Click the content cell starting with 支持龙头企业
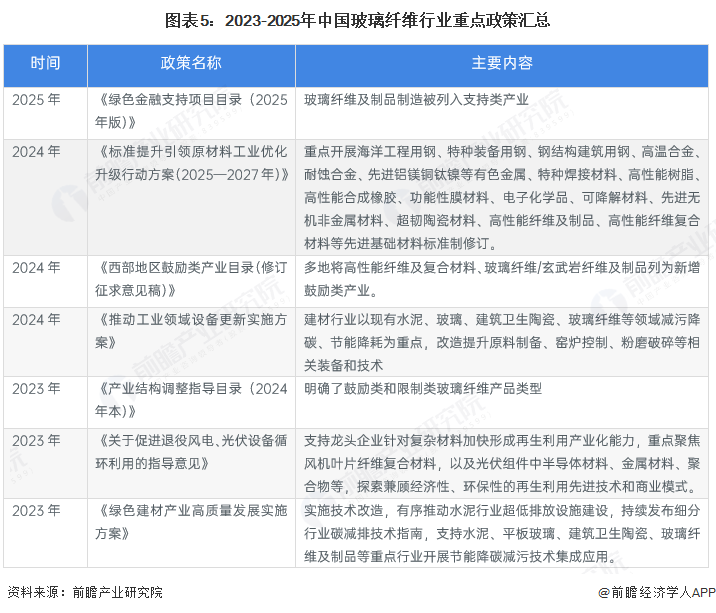Viewport: 716px width, 613px height. pyautogui.click(x=502, y=463)
